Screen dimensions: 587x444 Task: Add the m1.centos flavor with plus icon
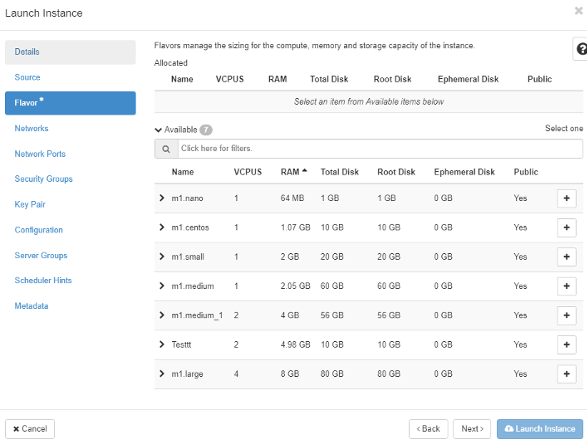point(566,227)
